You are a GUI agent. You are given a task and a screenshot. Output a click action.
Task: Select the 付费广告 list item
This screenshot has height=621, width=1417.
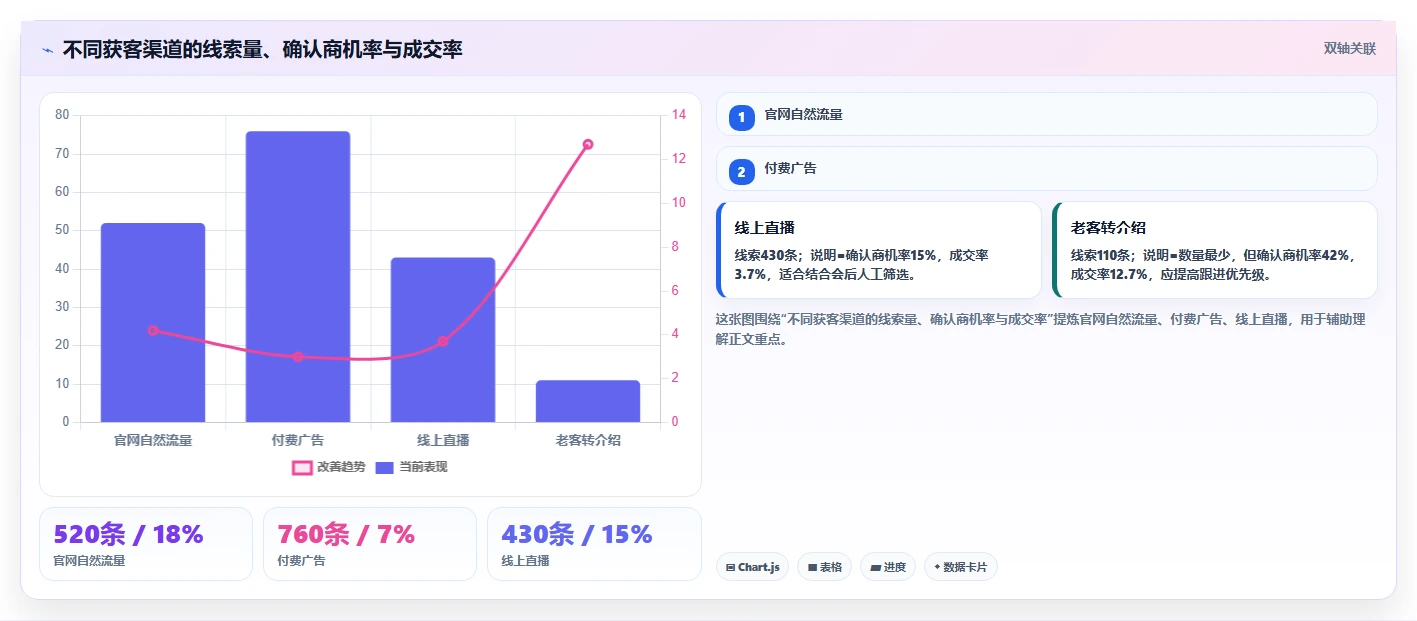click(x=1047, y=168)
